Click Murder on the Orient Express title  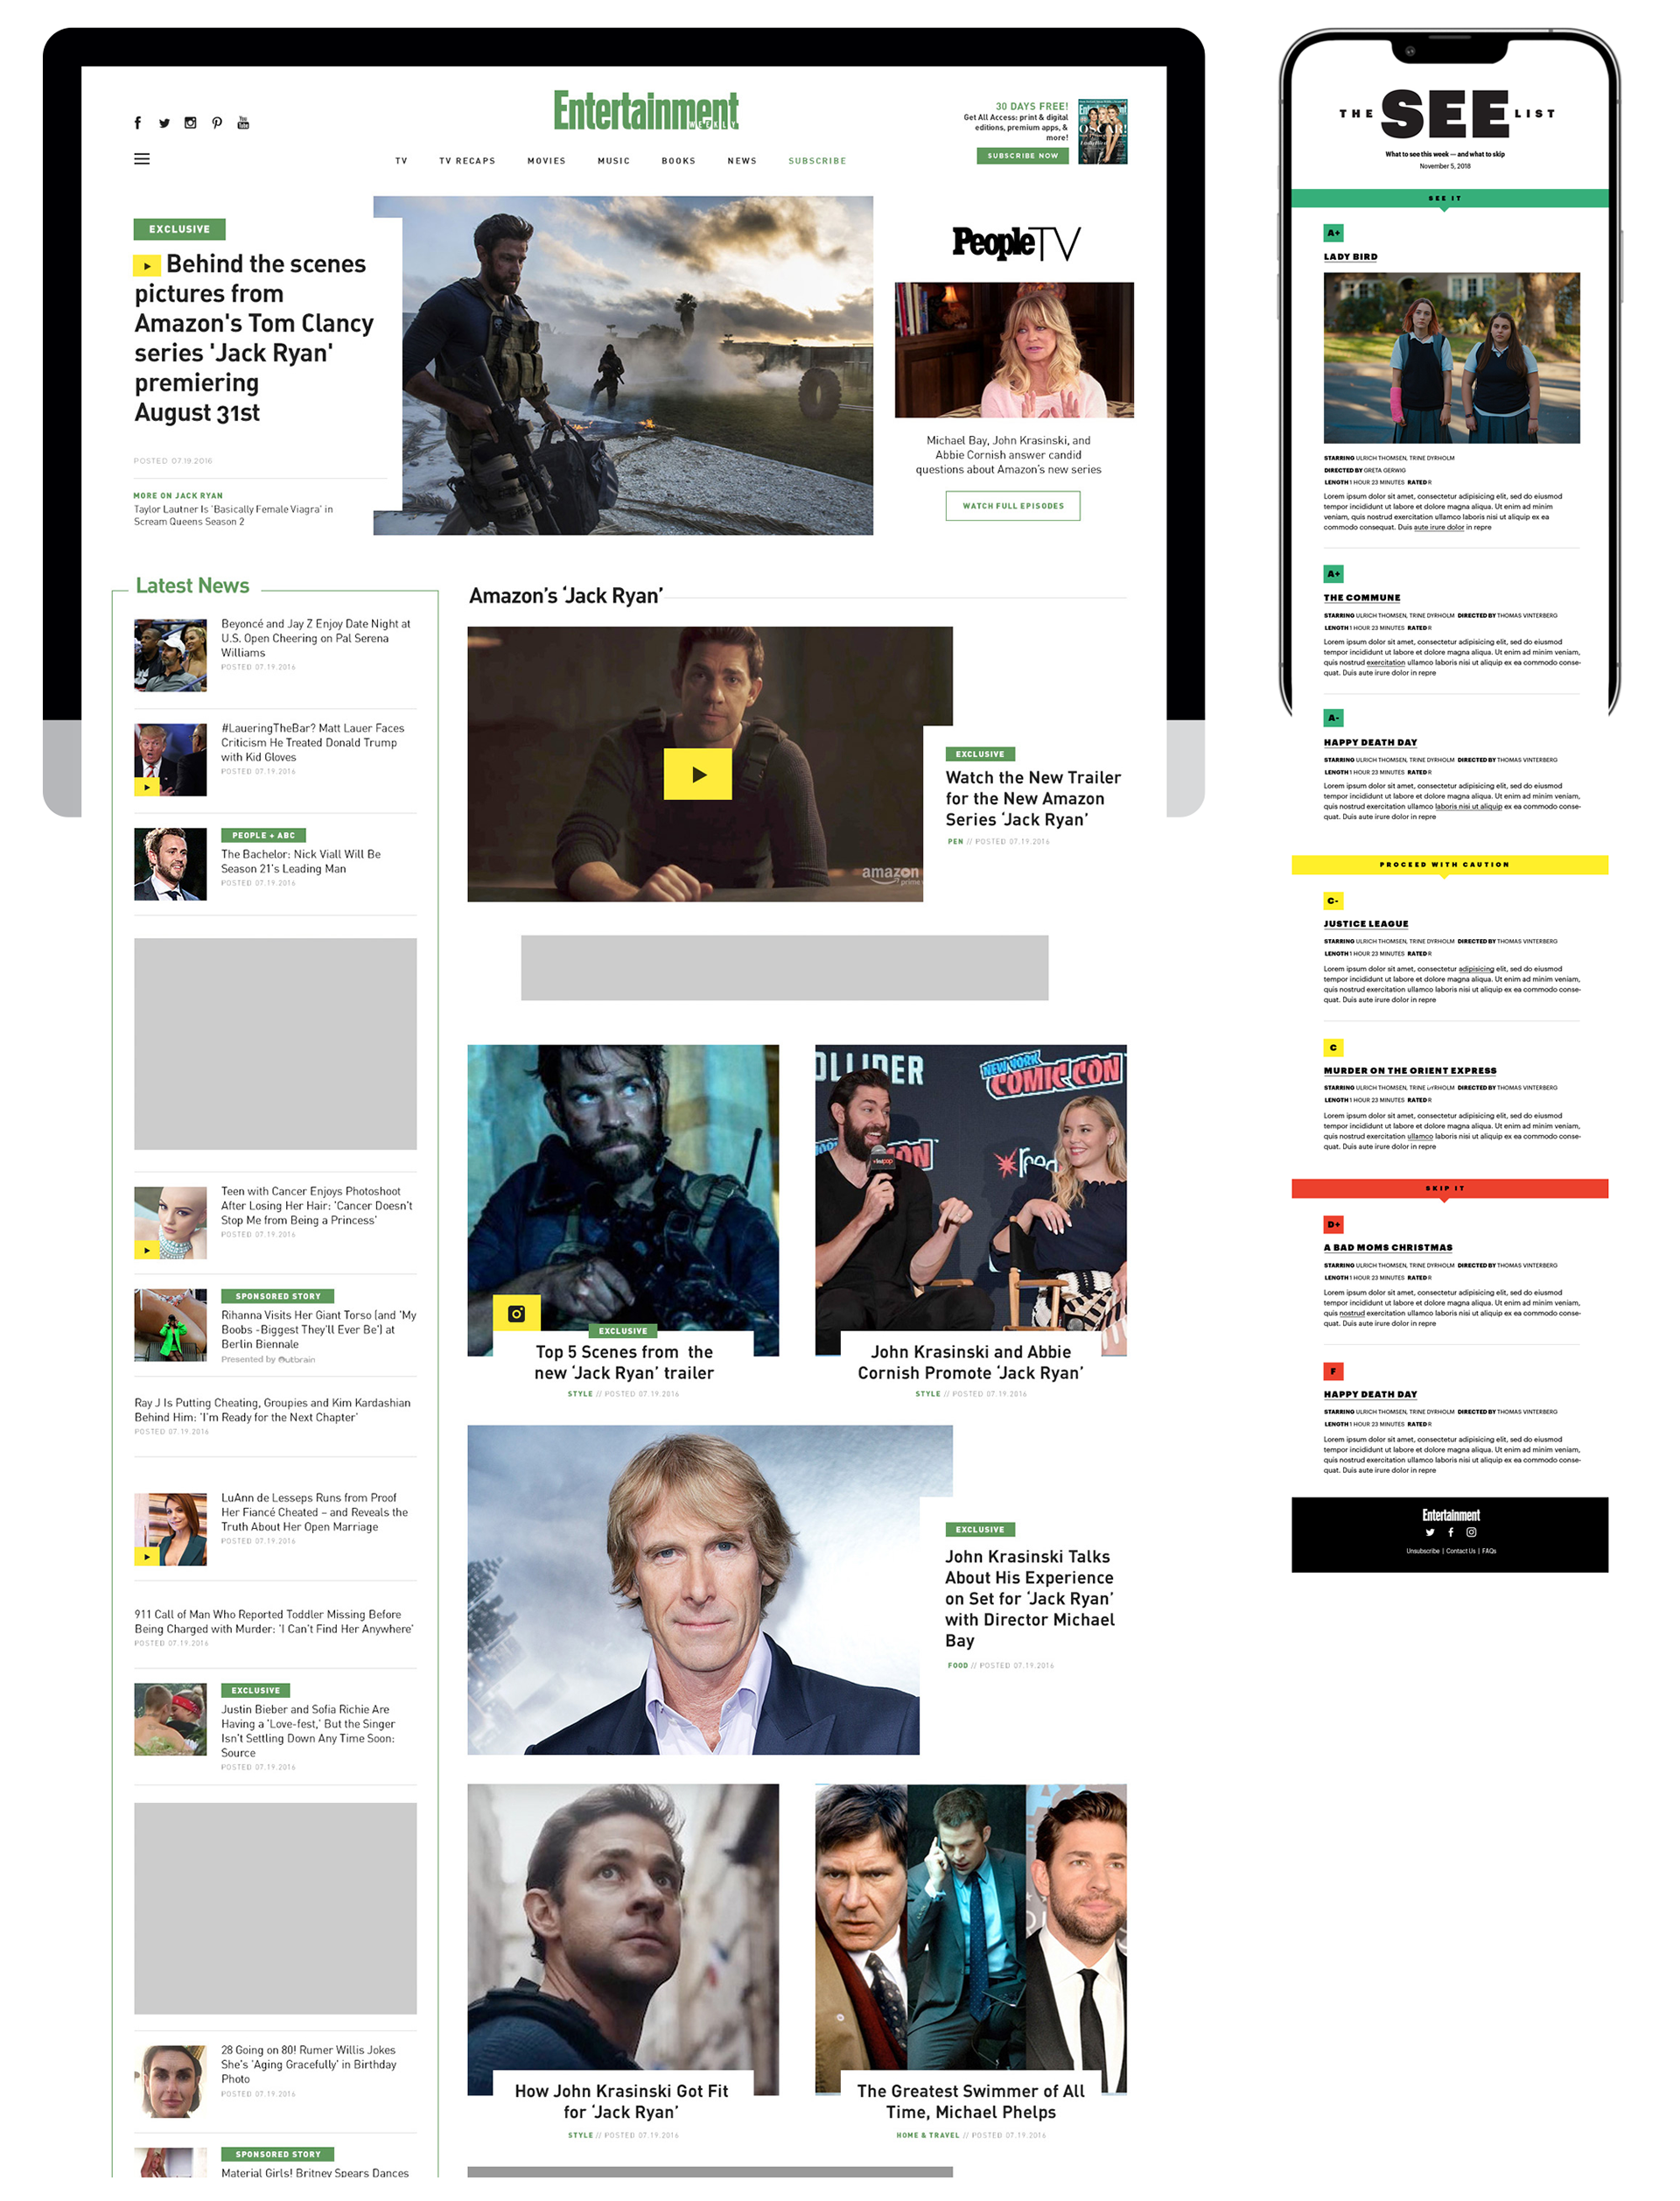pos(1410,1071)
